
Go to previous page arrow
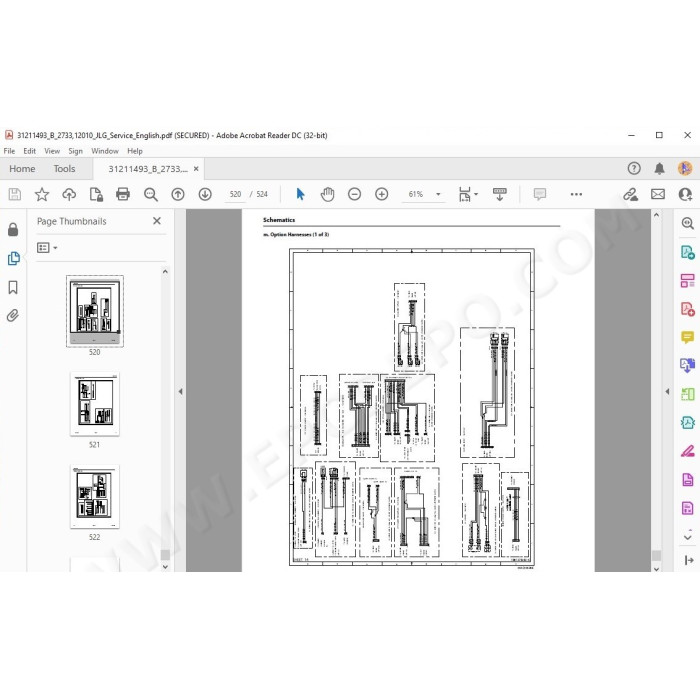click(178, 194)
